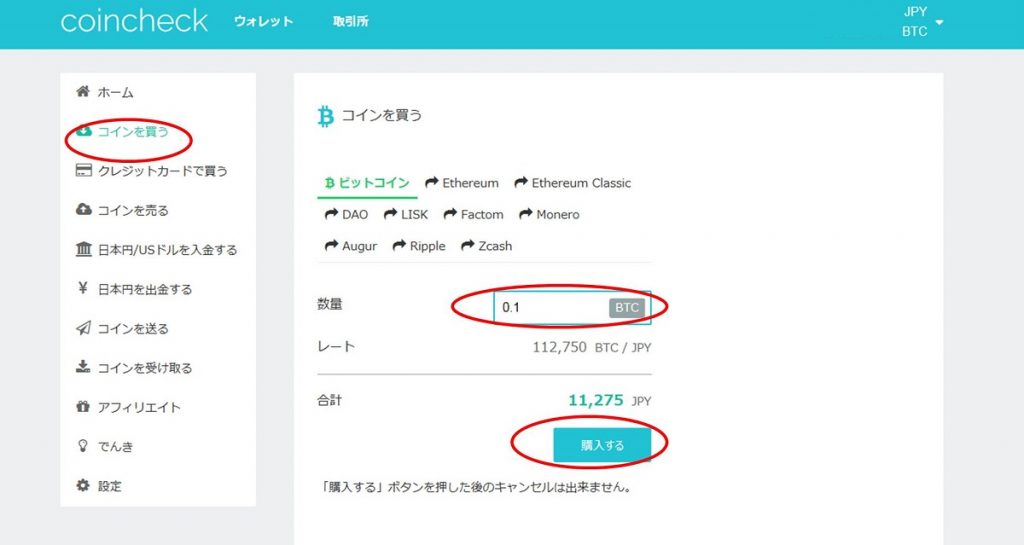The width and height of the screenshot is (1024, 545).
Task: Click the credit card icon in sidebar
Action: point(84,170)
